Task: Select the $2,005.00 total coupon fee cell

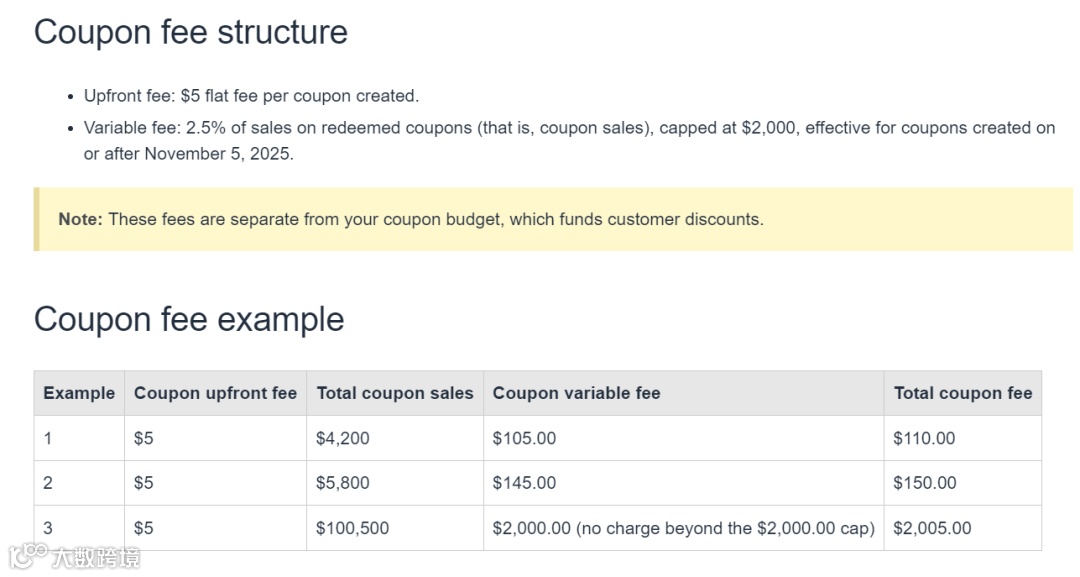Action: tap(932, 528)
